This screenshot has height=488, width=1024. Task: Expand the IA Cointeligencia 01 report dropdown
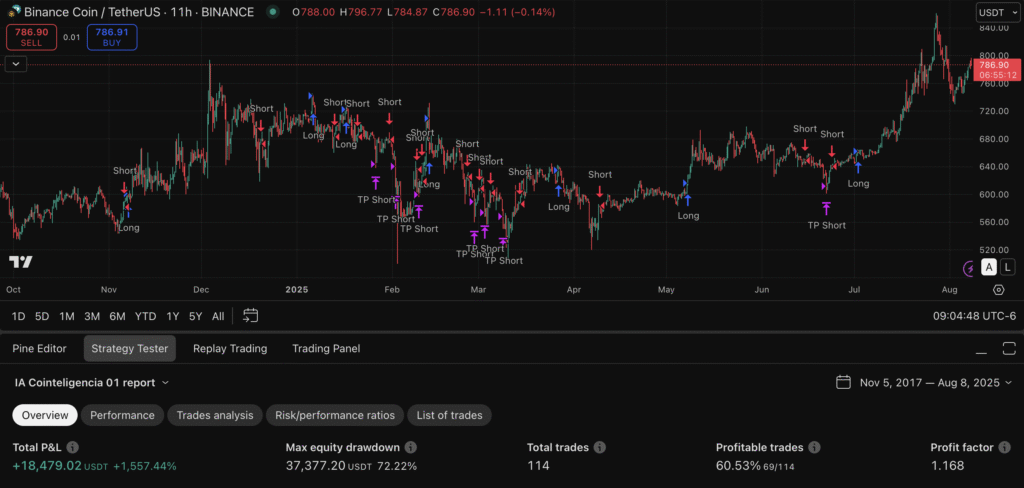click(91, 382)
